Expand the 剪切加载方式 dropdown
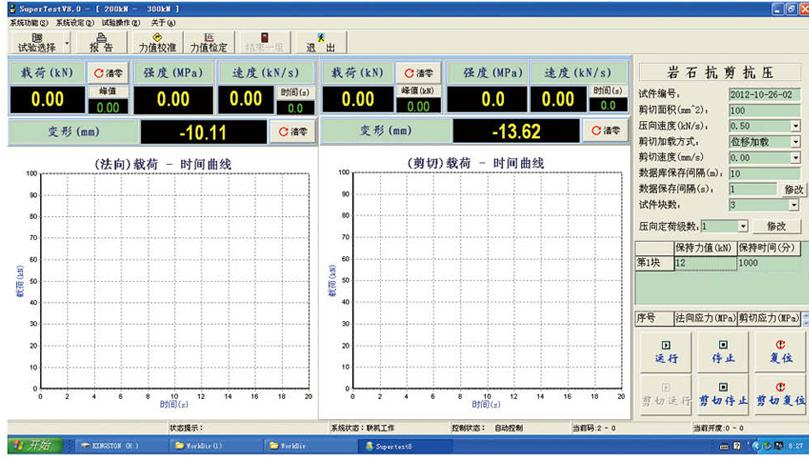809x457 pixels. 795,142
